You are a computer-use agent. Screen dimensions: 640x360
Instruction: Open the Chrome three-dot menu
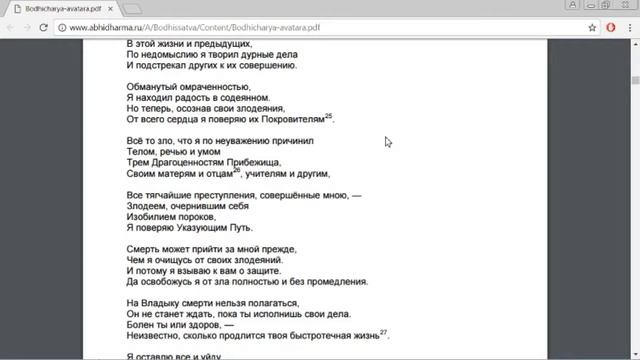(630, 28)
